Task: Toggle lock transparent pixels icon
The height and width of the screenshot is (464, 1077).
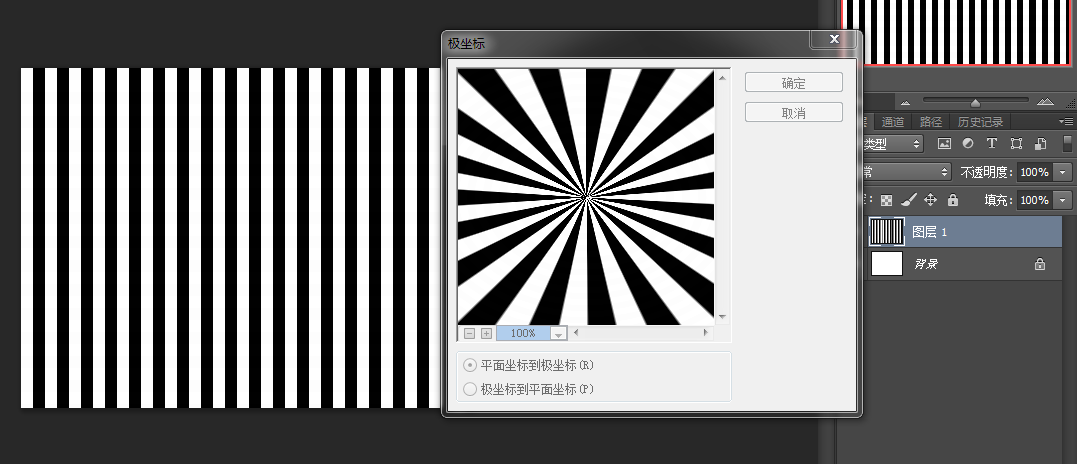Action: 887,200
